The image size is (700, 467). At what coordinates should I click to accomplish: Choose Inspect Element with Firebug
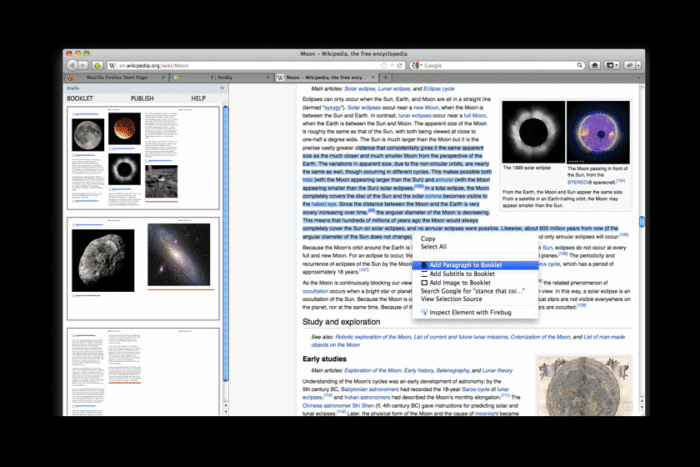[475, 313]
